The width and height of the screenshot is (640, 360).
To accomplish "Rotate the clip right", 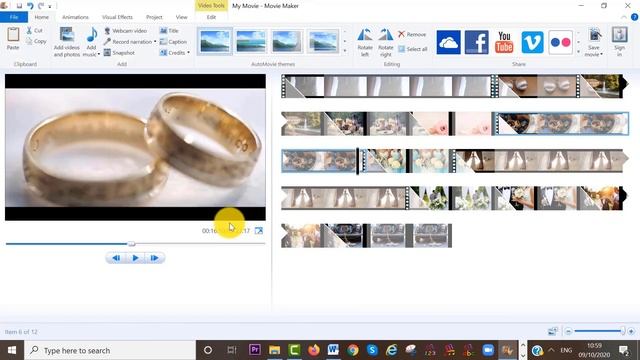I will pos(385,42).
